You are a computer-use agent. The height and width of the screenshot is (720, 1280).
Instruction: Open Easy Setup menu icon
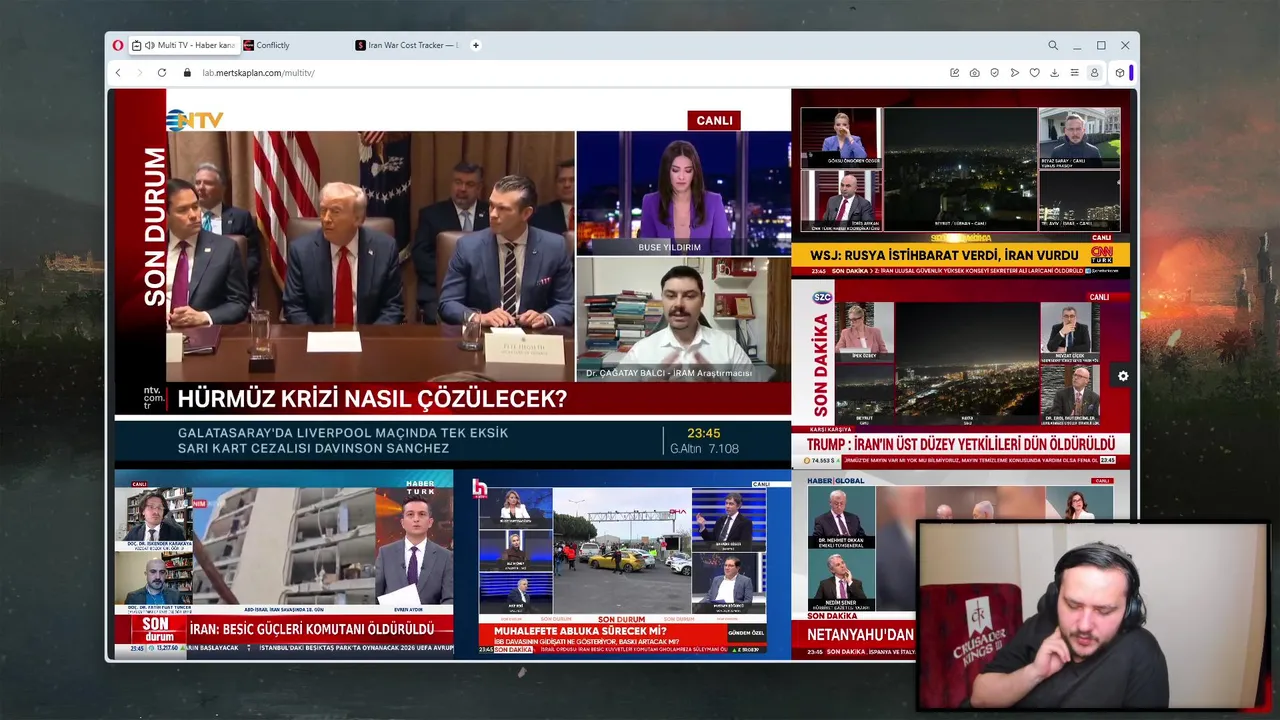point(1074,73)
